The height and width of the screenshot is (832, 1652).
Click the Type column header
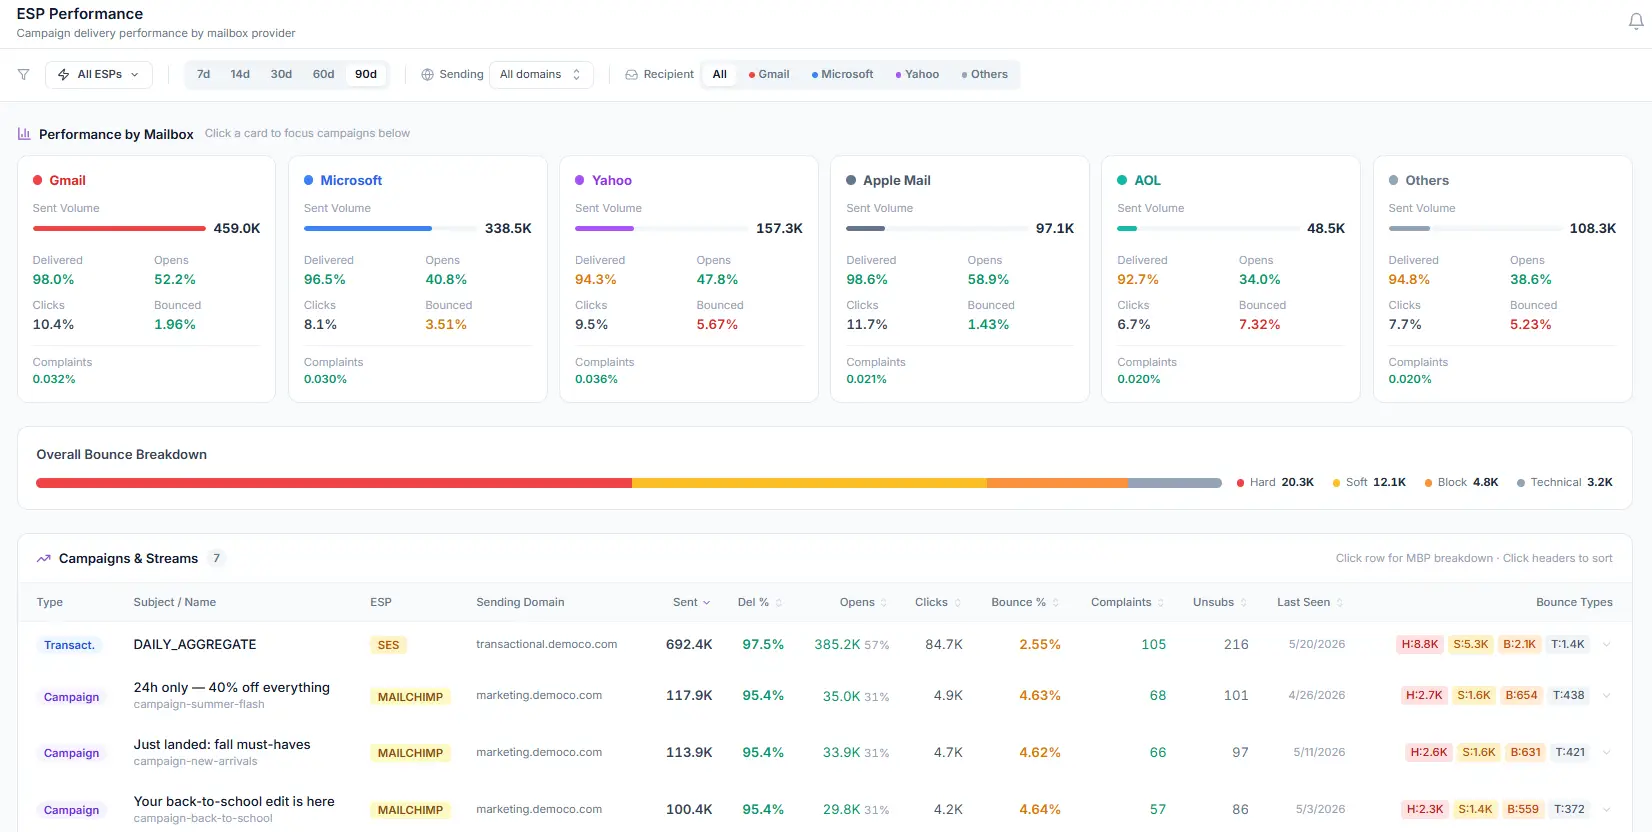click(50, 602)
